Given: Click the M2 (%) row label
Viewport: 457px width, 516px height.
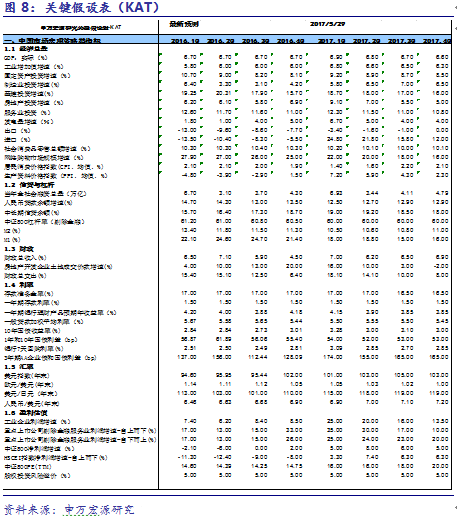Looking at the screenshot, I should point(12,231).
